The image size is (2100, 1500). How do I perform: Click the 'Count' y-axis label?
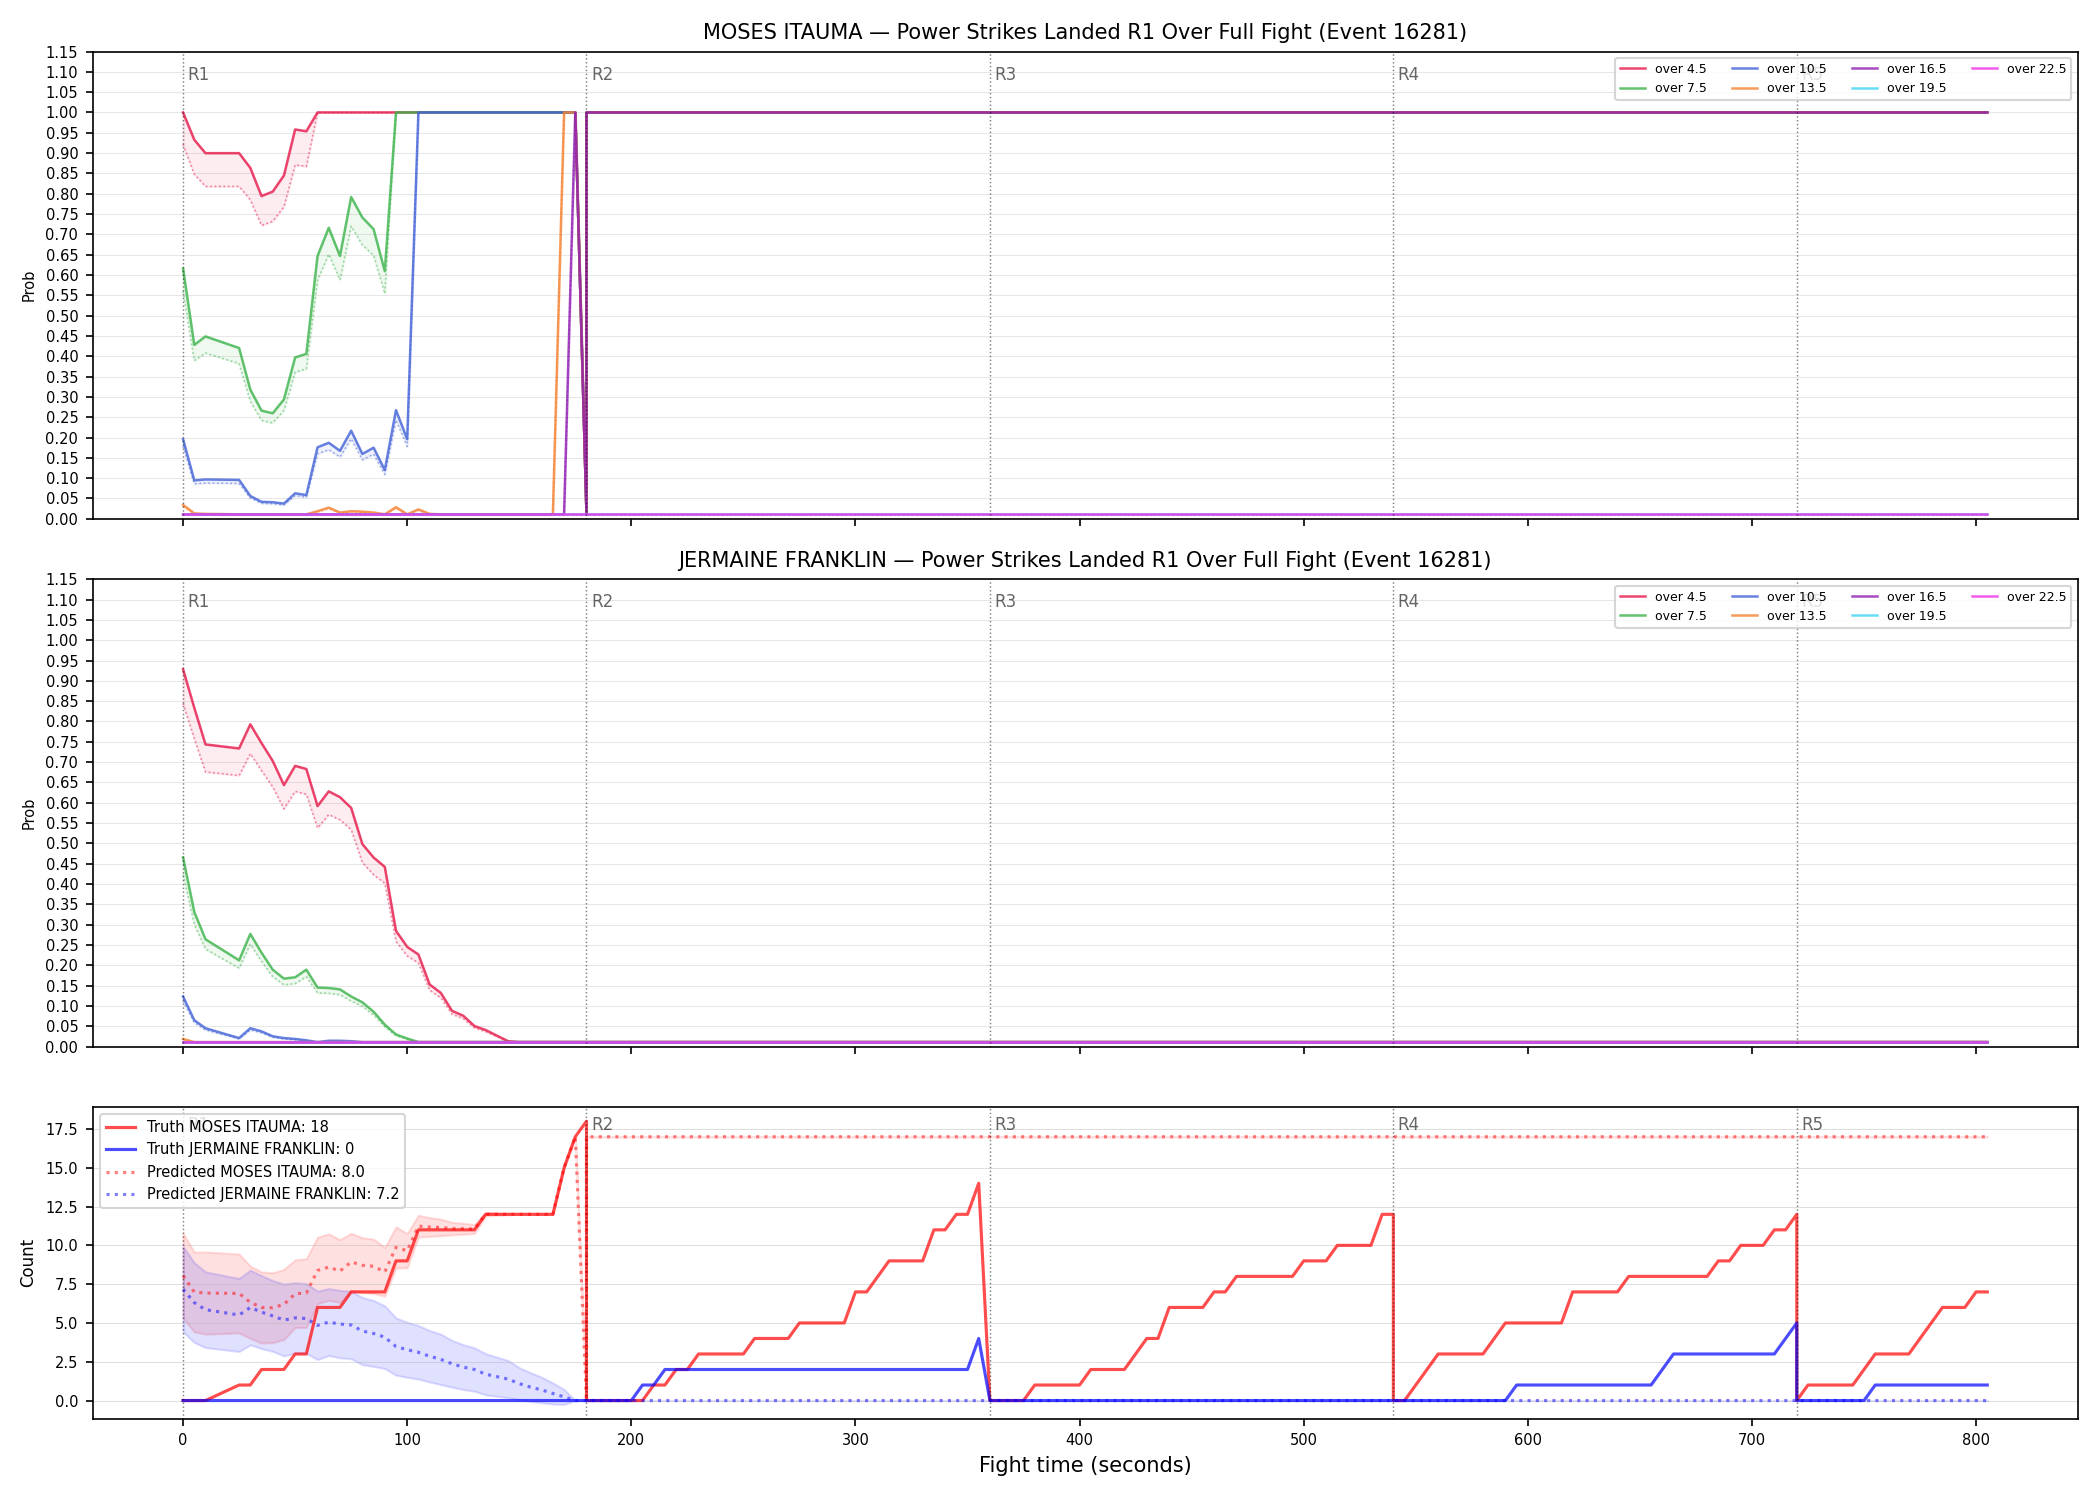tap(27, 1263)
